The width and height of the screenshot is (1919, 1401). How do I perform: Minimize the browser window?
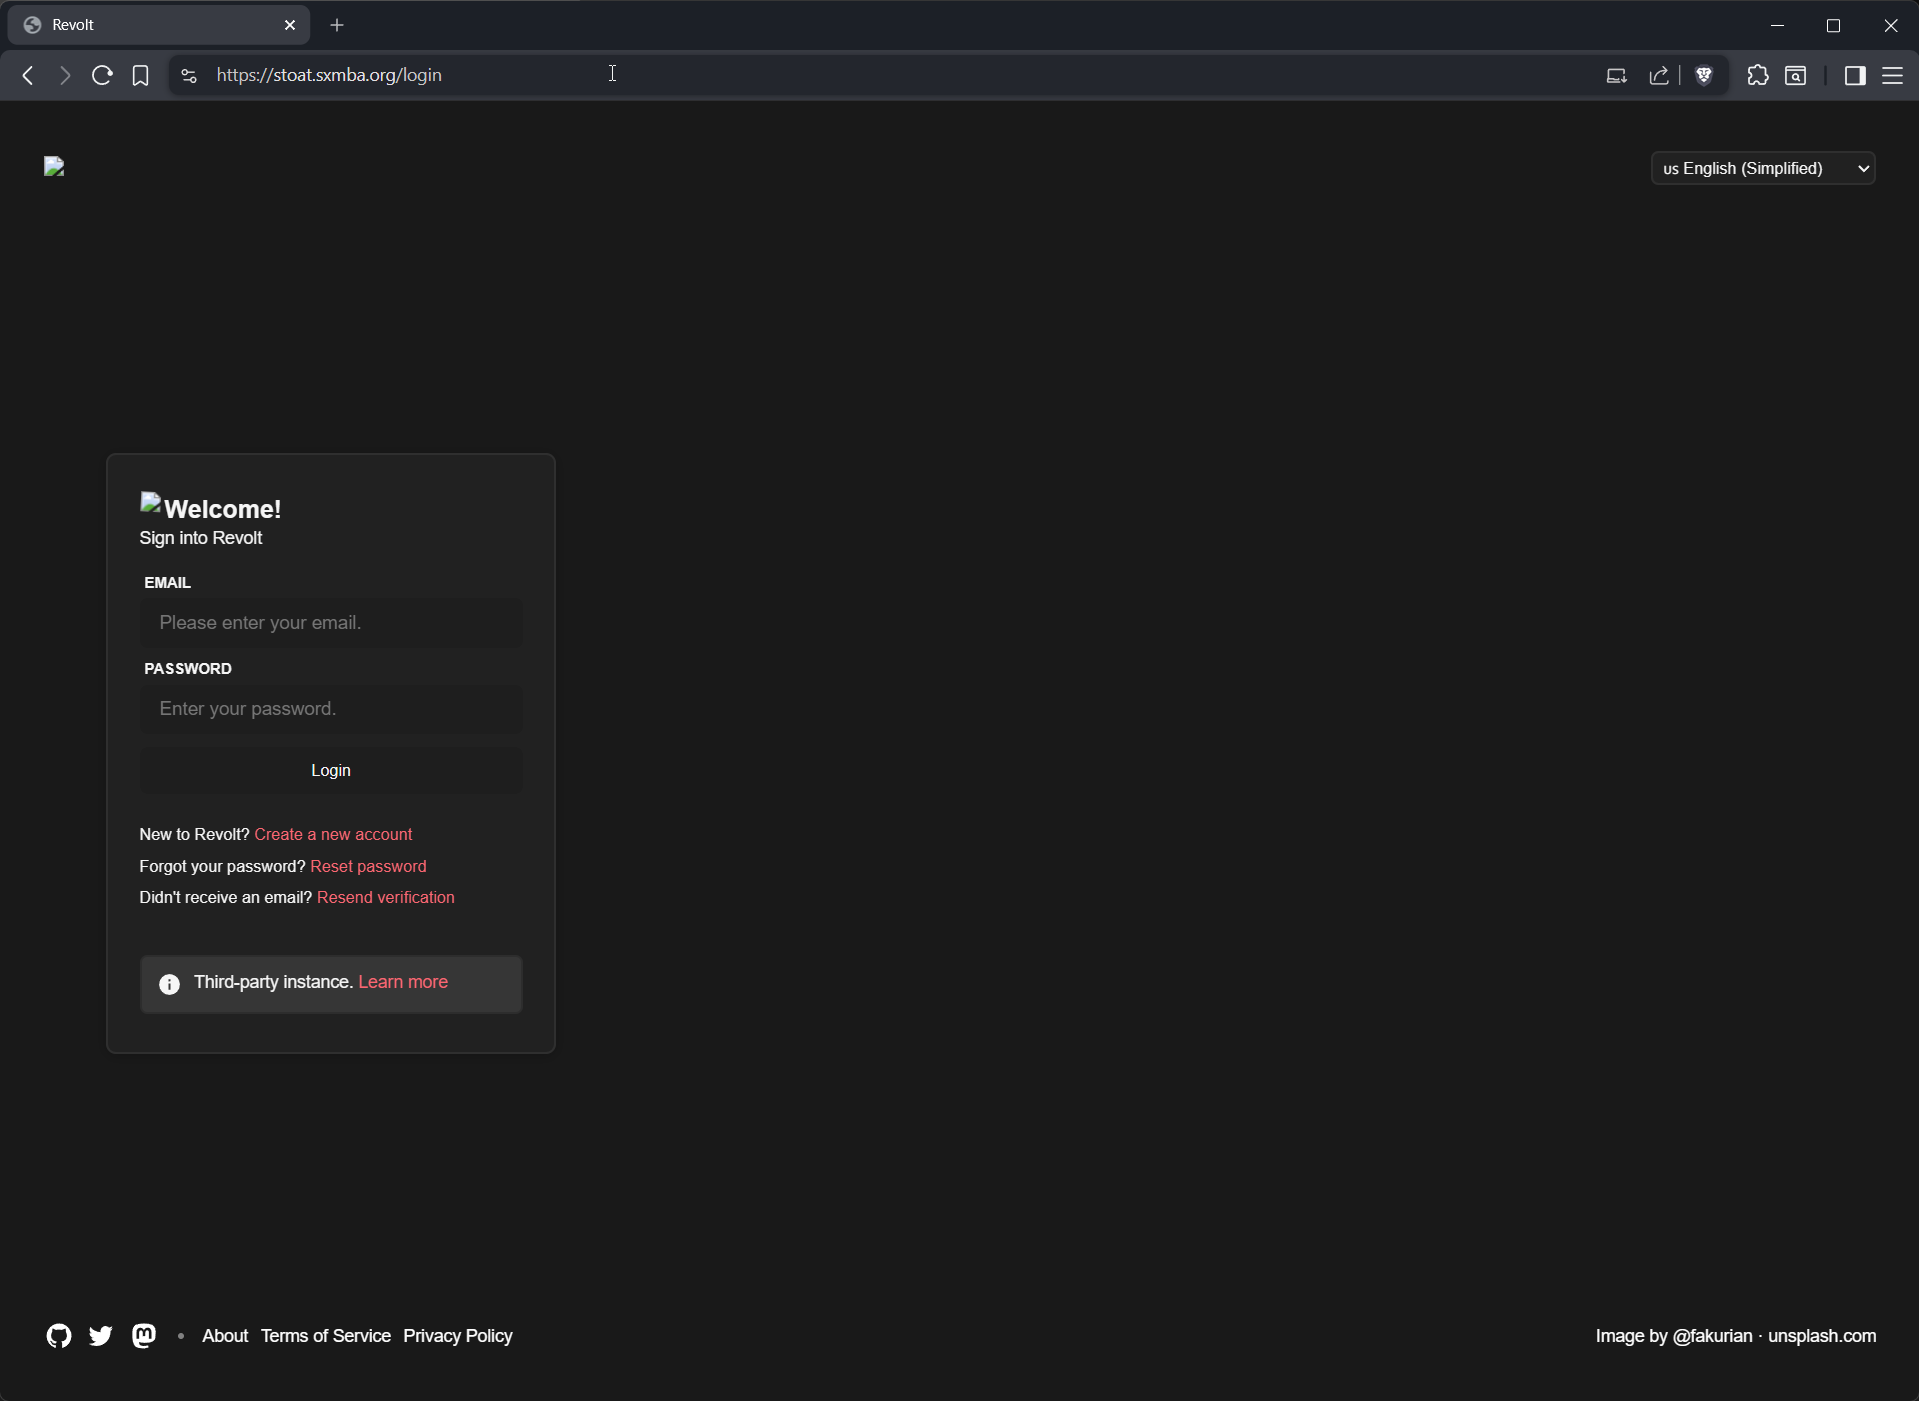[x=1777, y=25]
